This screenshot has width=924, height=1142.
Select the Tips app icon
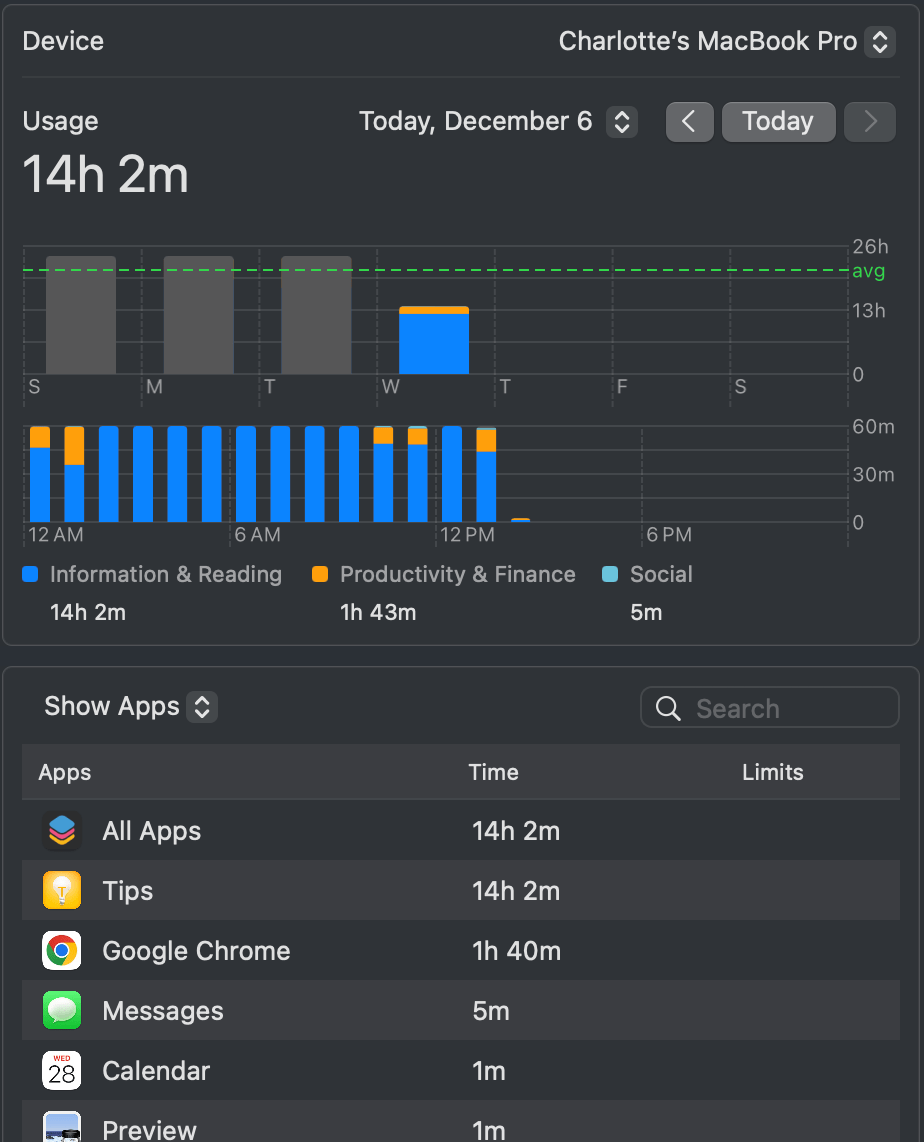pyautogui.click(x=61, y=890)
